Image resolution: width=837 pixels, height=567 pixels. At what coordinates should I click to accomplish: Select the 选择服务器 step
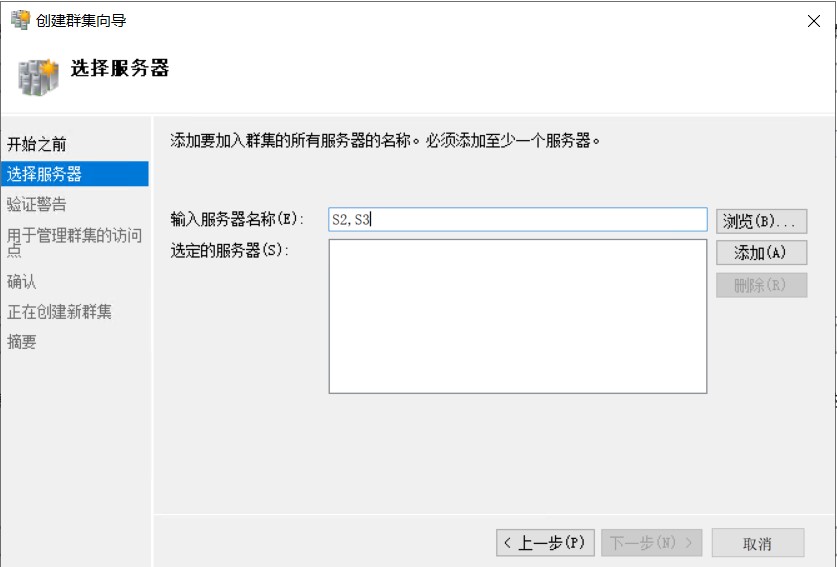pos(75,174)
